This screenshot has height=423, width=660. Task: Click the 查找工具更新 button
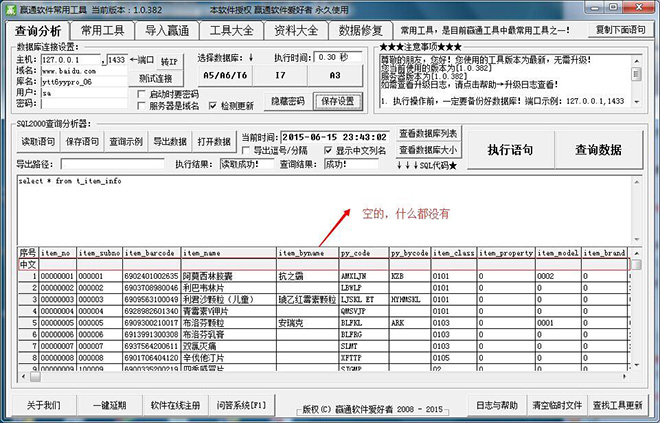coord(617,405)
